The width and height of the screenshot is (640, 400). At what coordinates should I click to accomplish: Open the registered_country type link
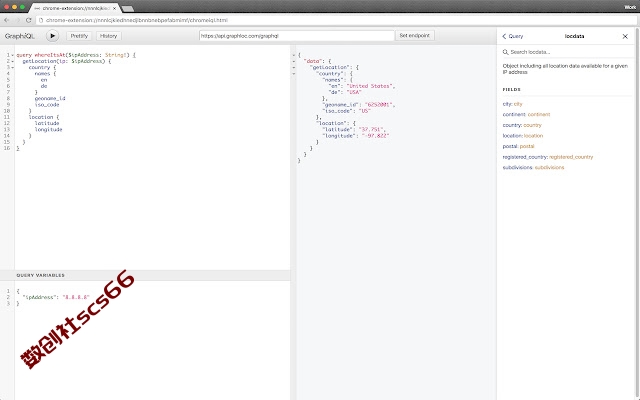[x=571, y=157]
